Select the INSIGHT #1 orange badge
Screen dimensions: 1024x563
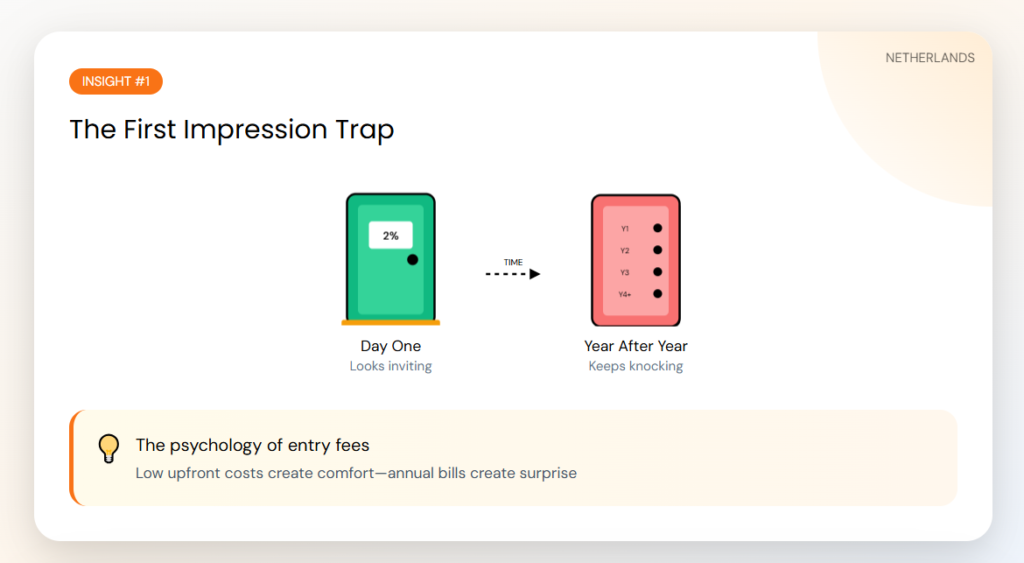(x=116, y=81)
